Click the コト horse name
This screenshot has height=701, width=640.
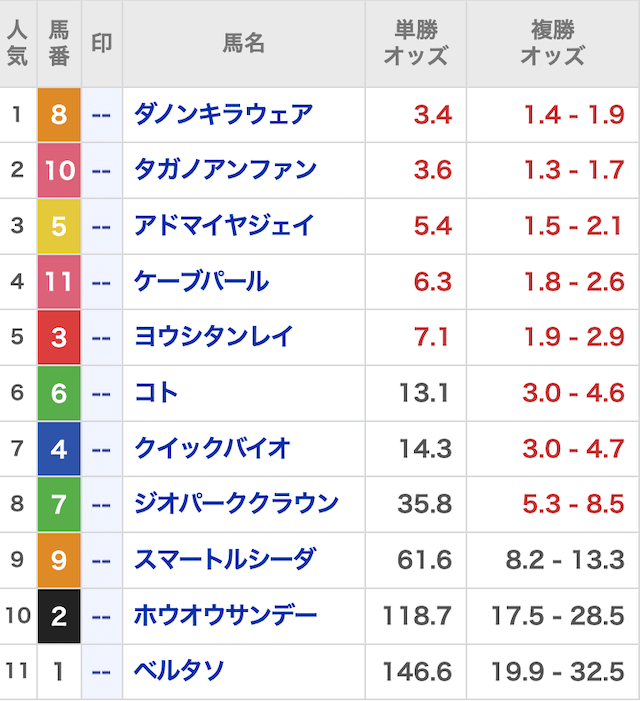156,393
